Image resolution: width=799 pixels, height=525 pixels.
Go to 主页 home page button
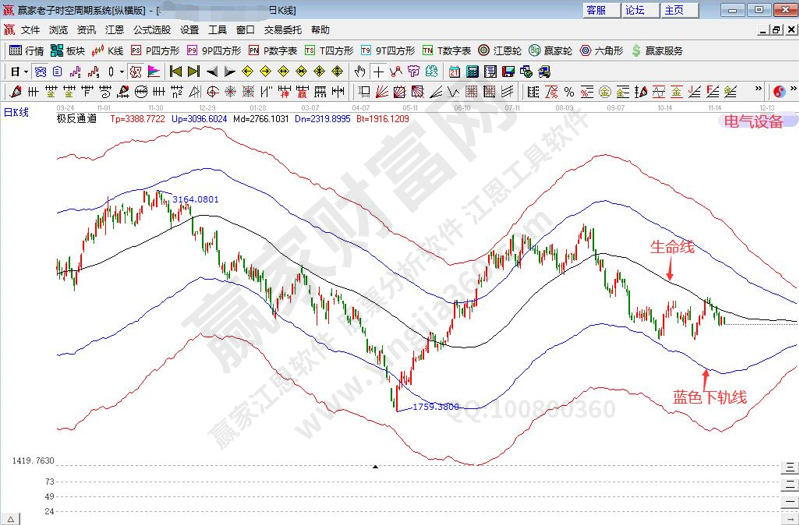(x=674, y=10)
